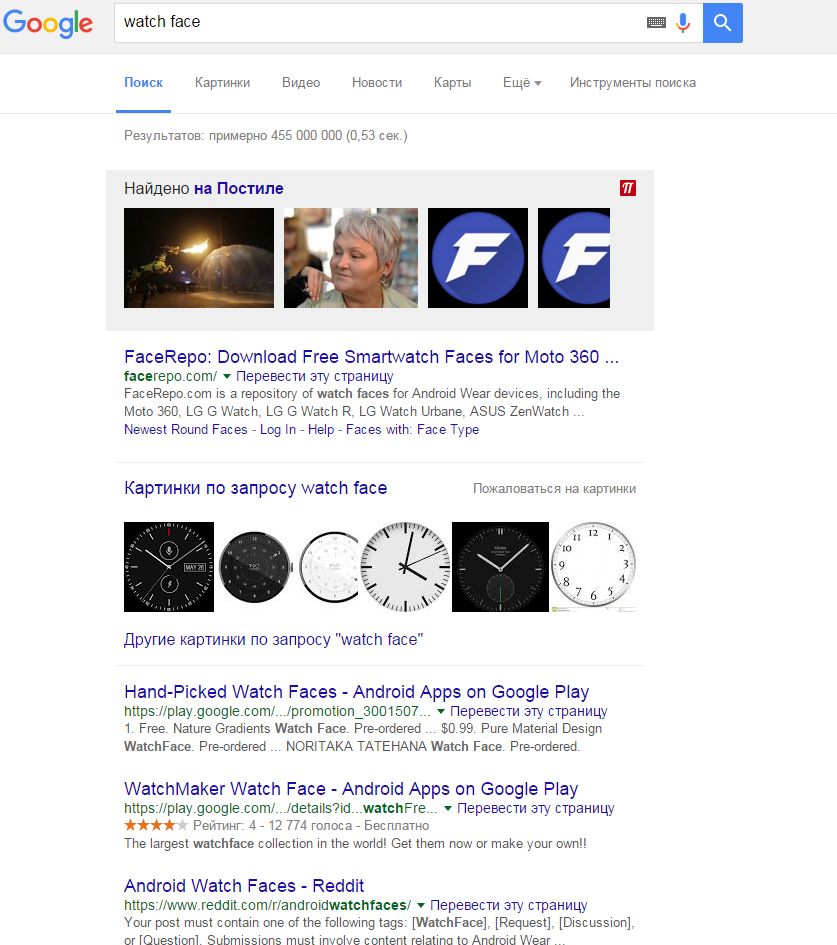Open the Hand-Picked Watch Faces Google Play result
The height and width of the screenshot is (945, 837).
357,692
